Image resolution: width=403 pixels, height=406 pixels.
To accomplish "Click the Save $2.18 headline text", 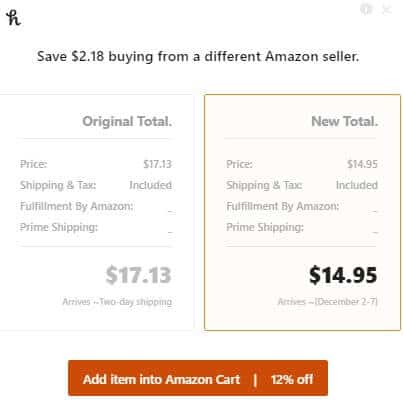I will pyautogui.click(x=198, y=56).
